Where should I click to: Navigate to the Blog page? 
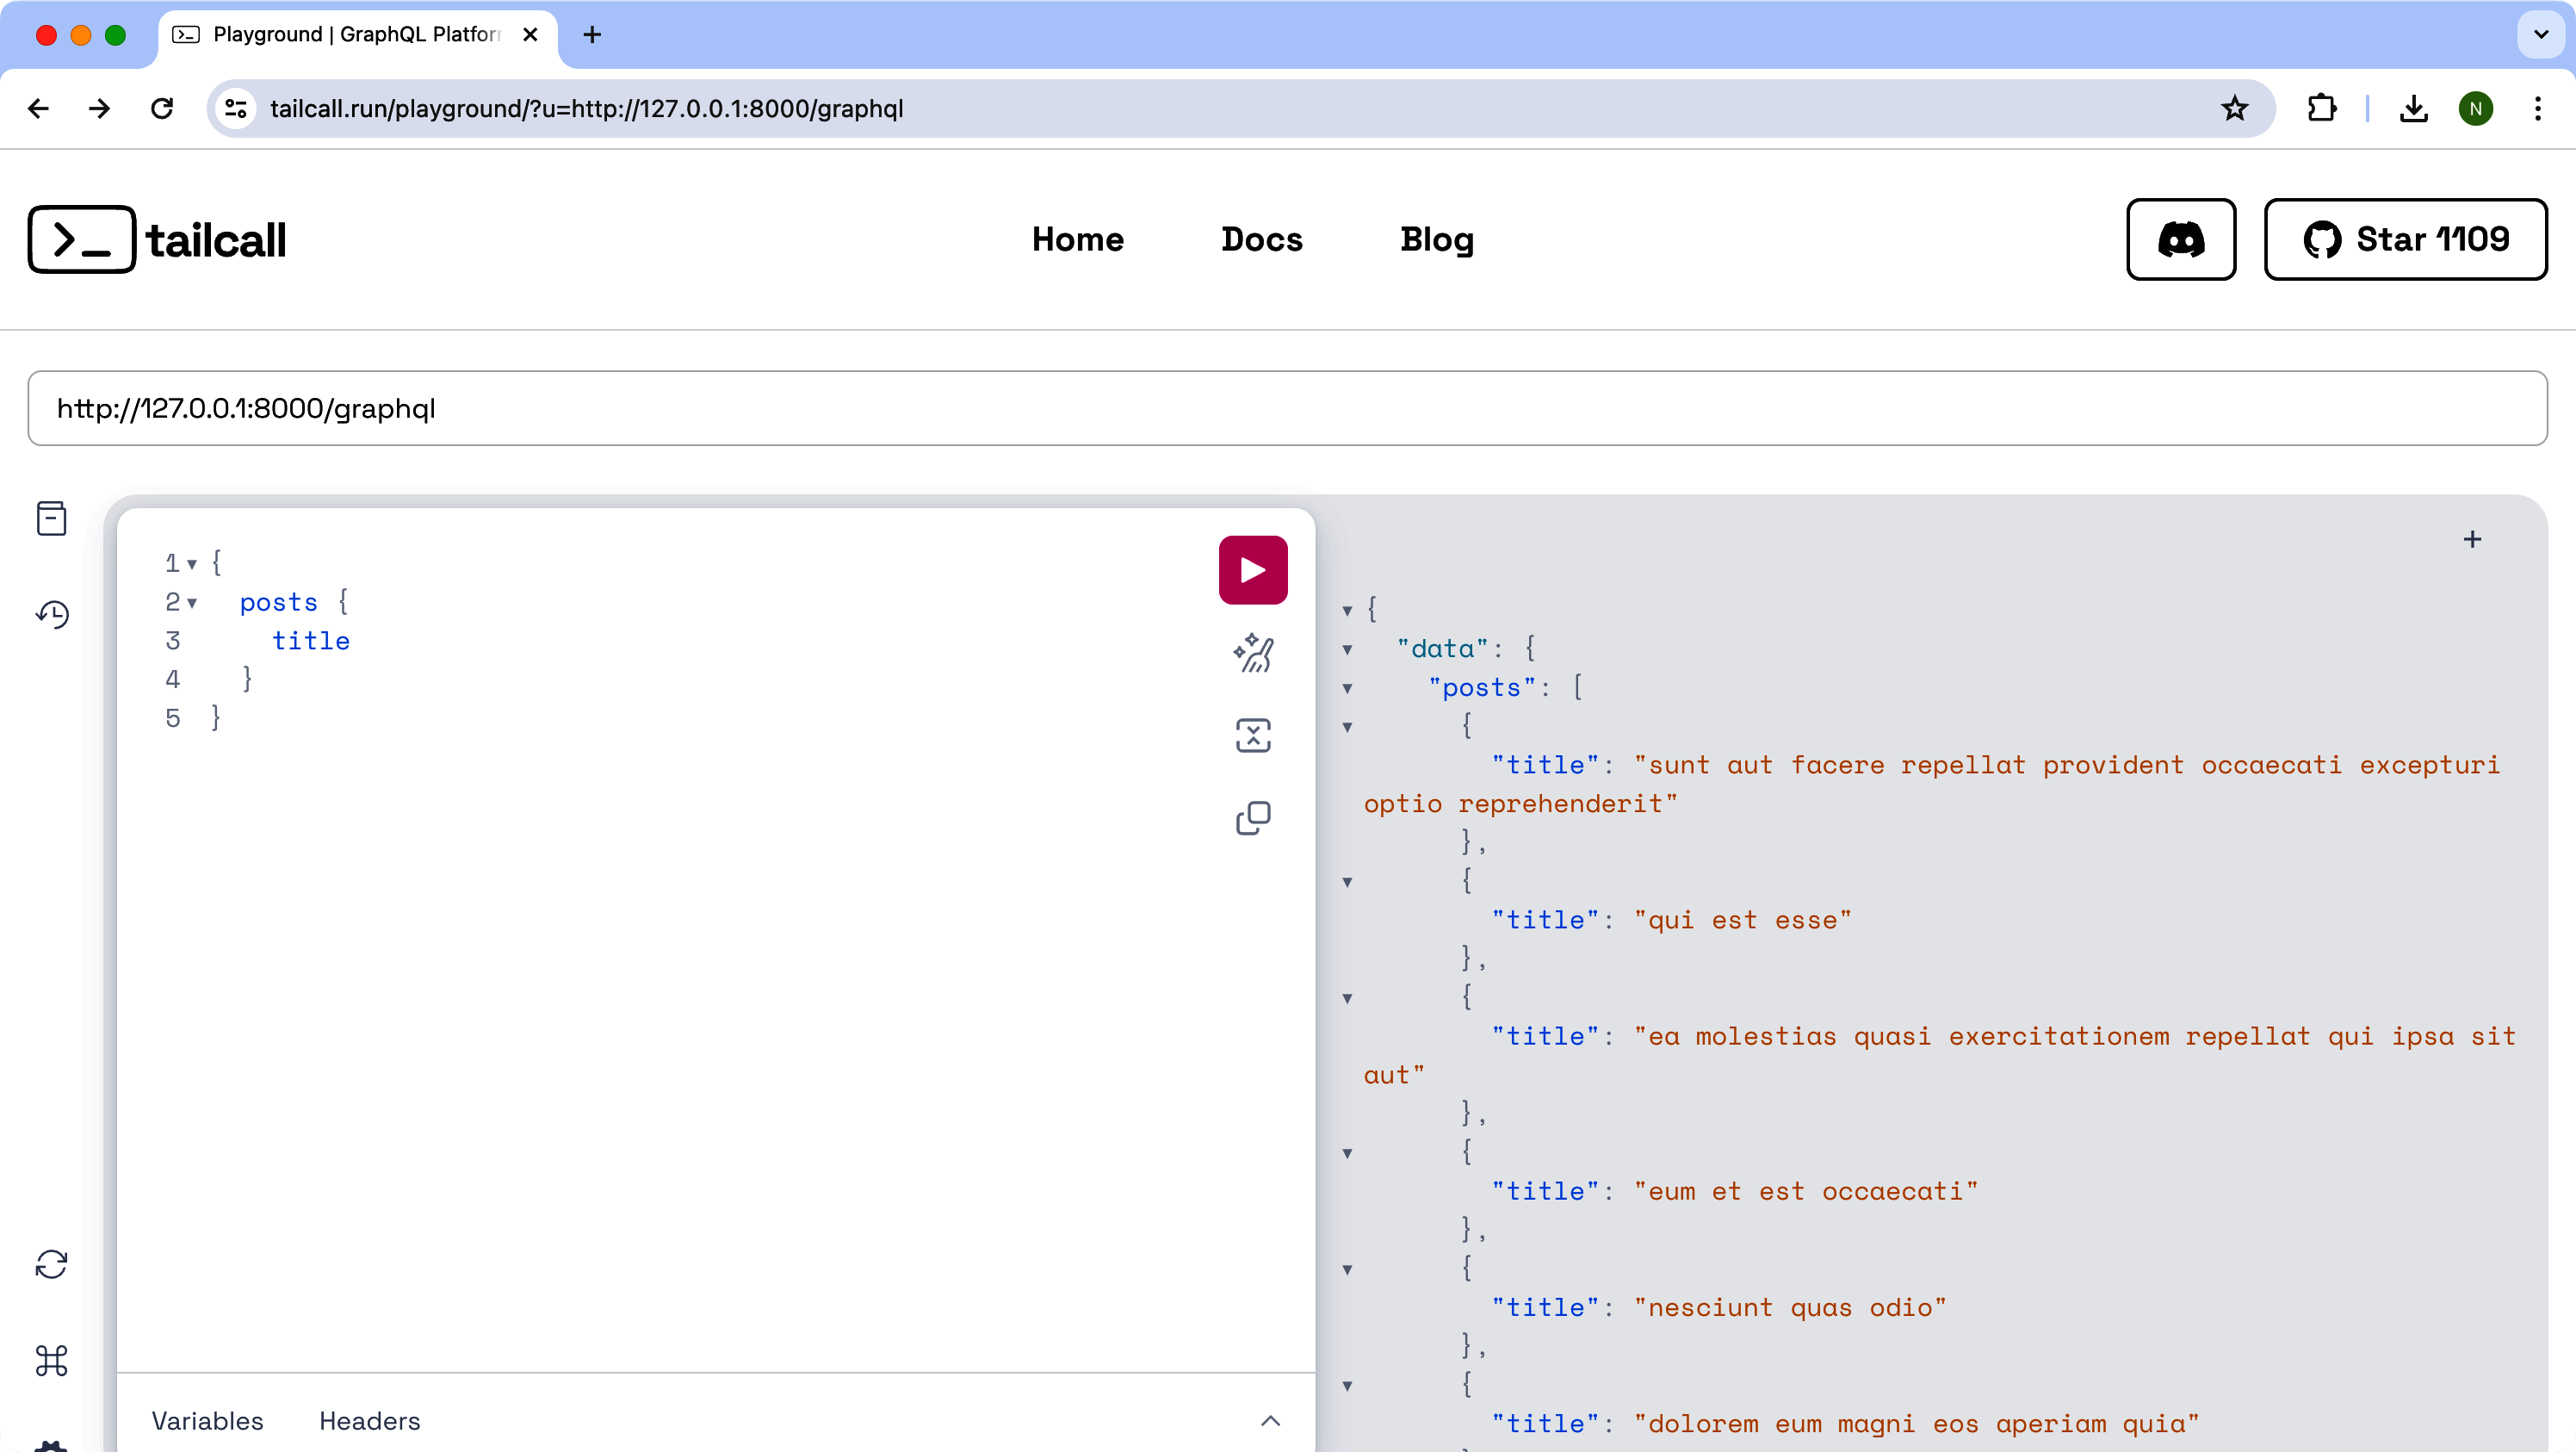1436,239
